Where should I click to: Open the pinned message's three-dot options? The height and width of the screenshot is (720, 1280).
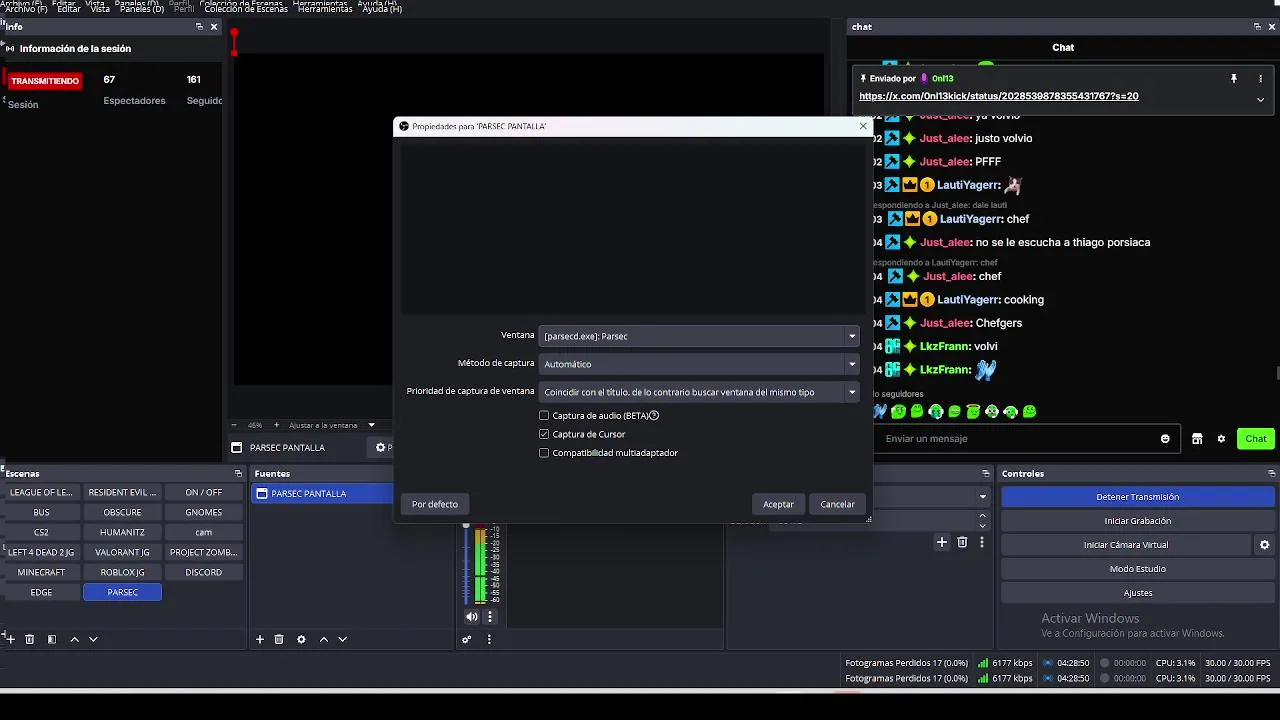(x=1261, y=78)
